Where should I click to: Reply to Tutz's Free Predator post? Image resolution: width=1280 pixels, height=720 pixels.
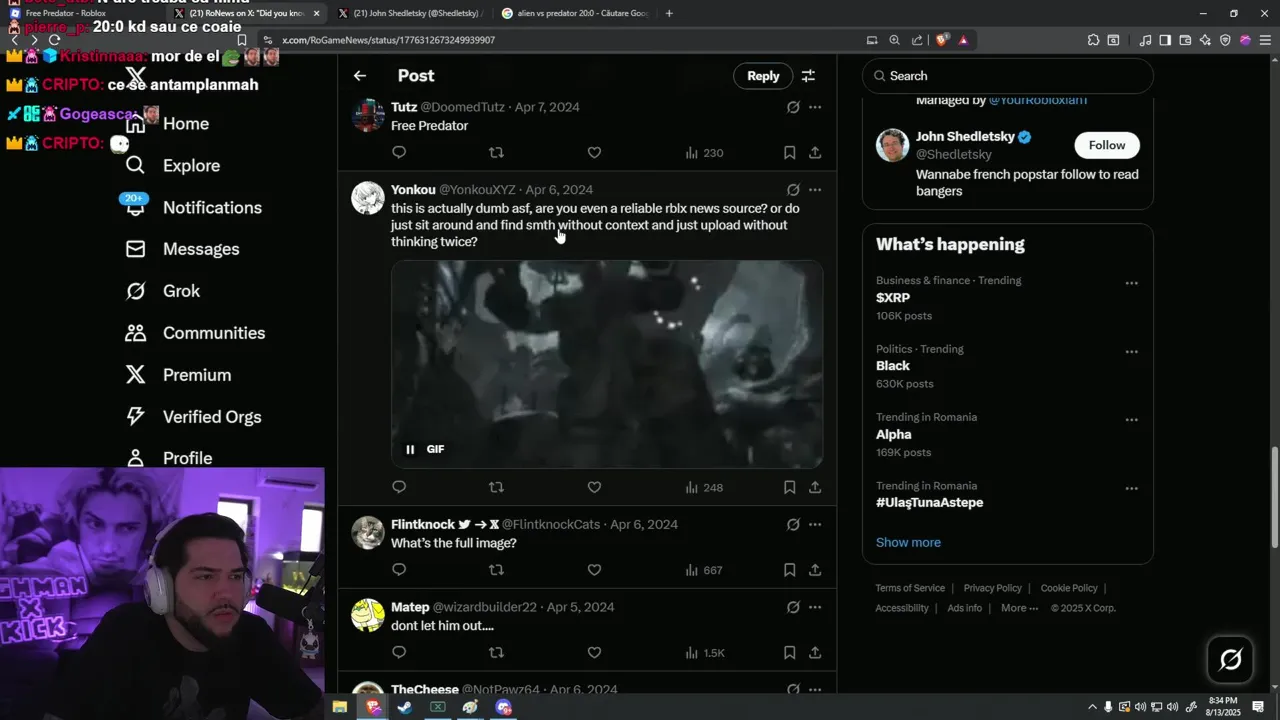click(x=399, y=152)
